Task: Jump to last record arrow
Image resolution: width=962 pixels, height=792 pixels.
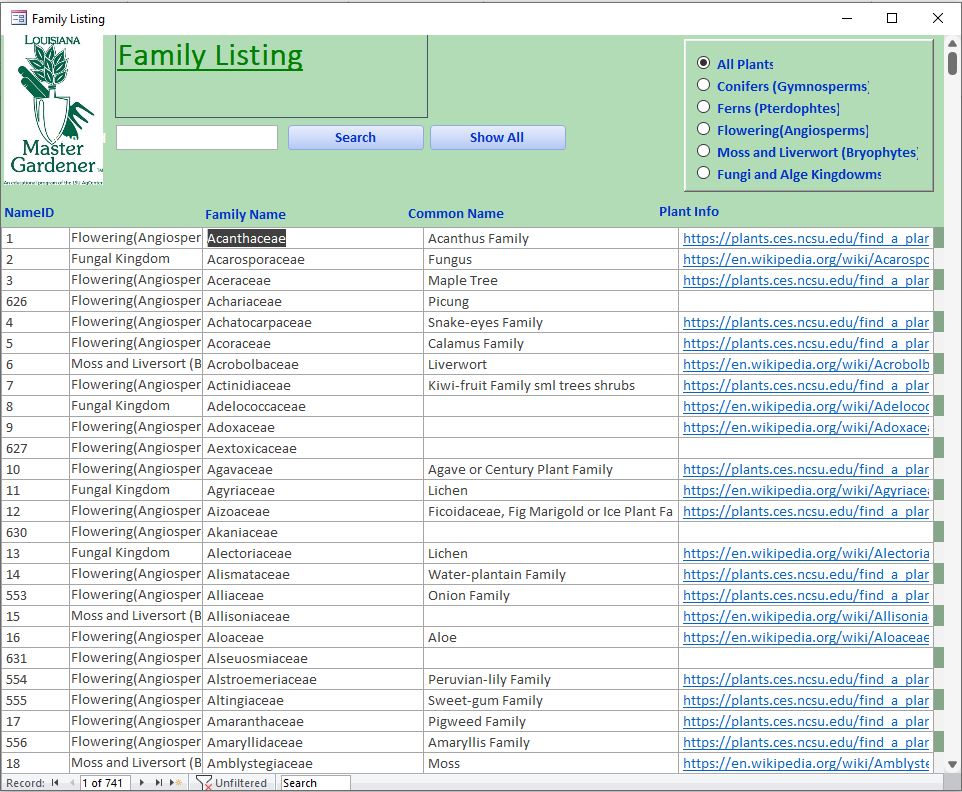Action: point(159,782)
